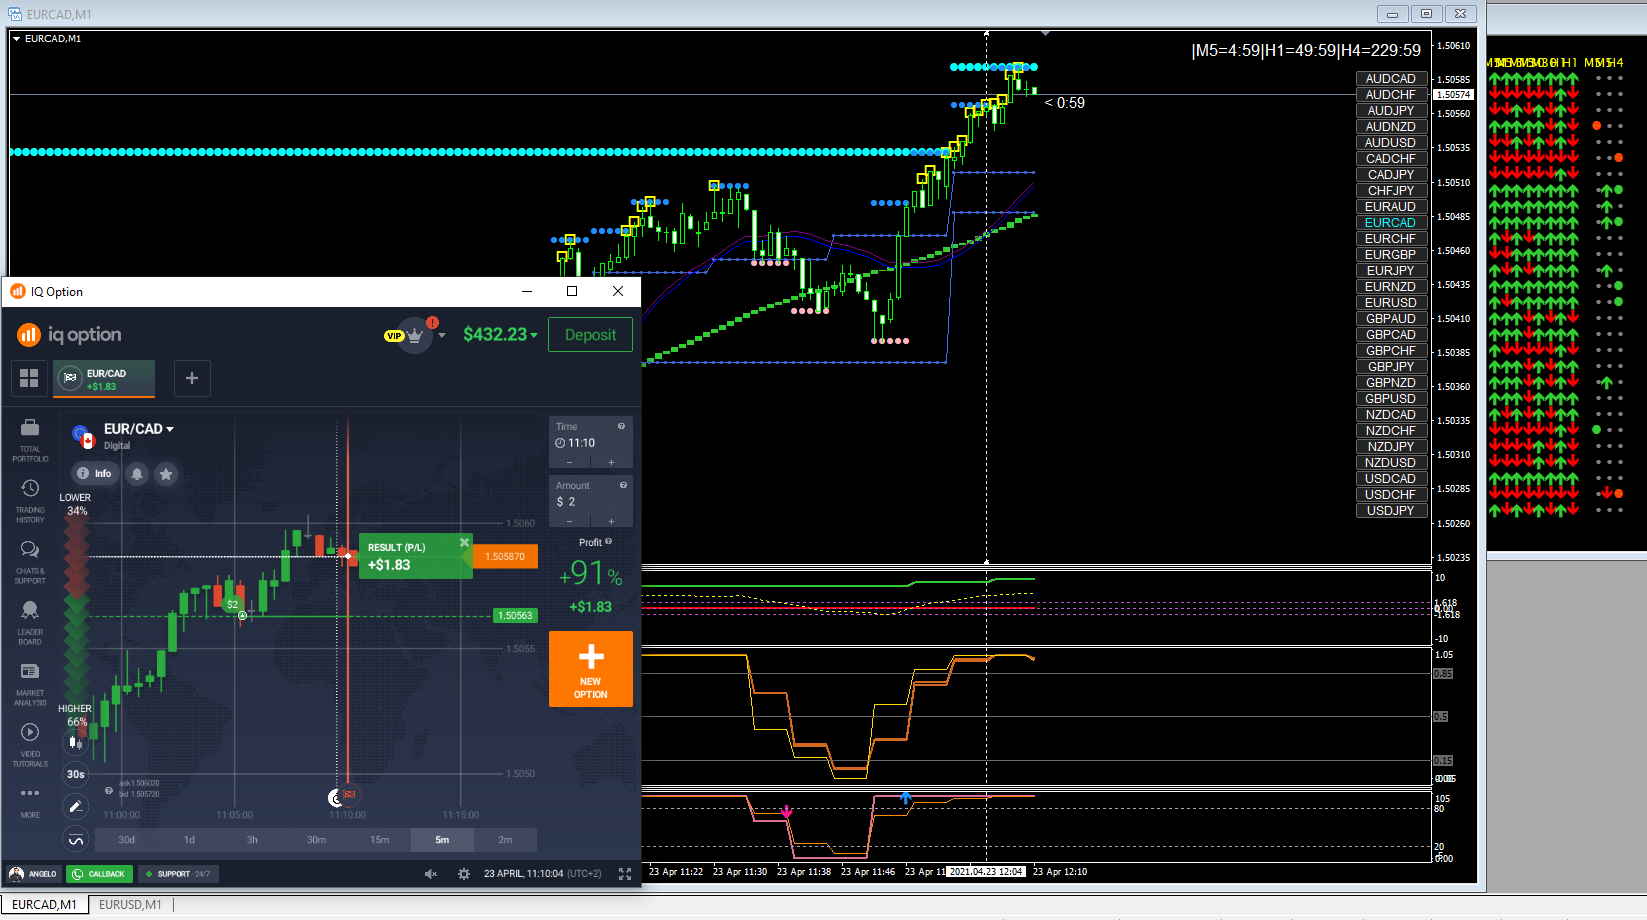Mute sound in IQ Option footer

click(x=431, y=874)
